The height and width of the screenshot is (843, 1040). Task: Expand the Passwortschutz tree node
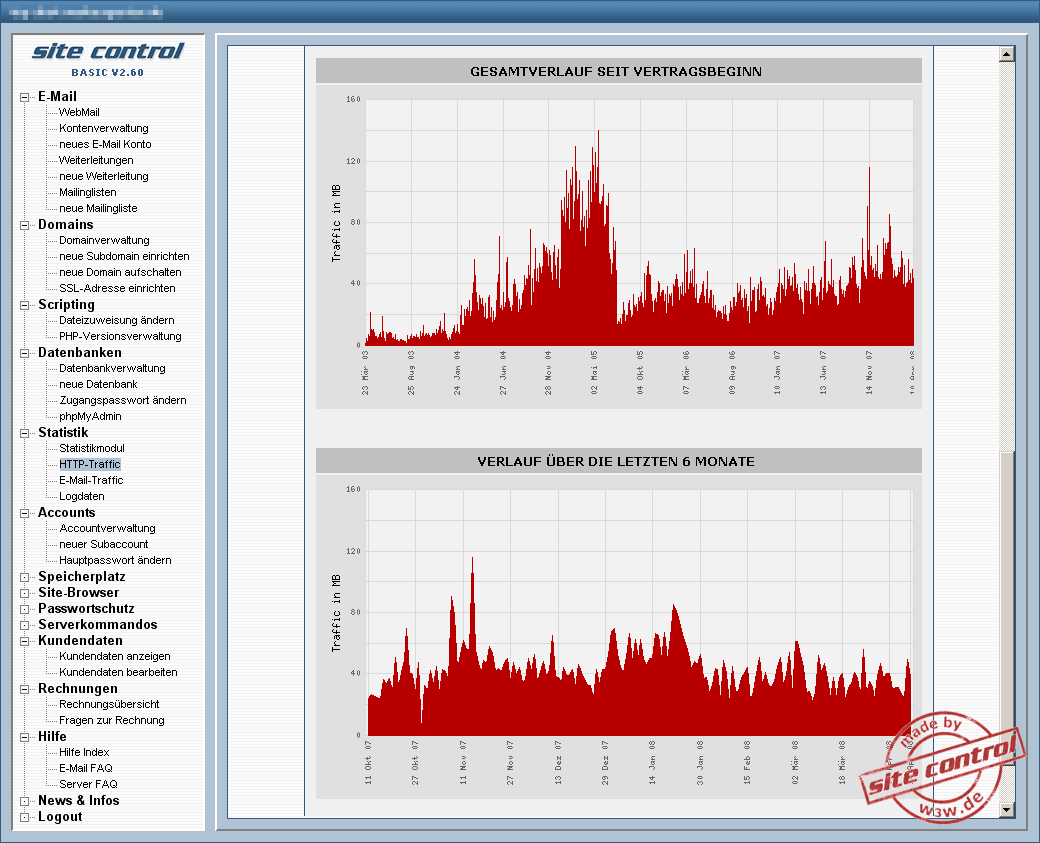(25, 610)
